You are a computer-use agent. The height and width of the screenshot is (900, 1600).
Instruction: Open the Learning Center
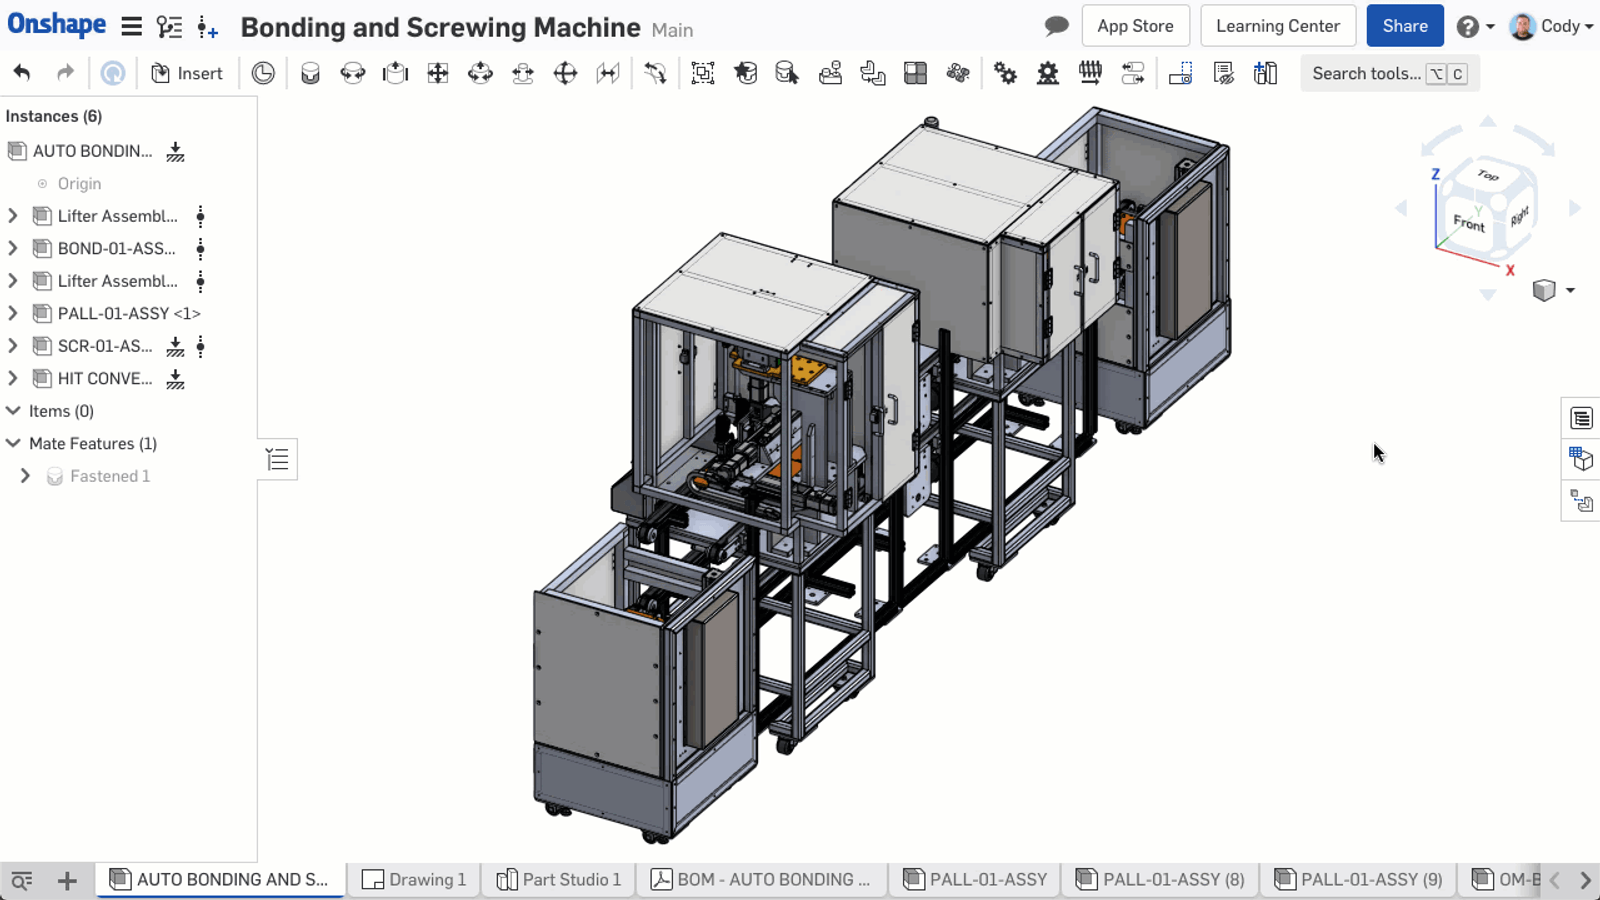point(1278,25)
